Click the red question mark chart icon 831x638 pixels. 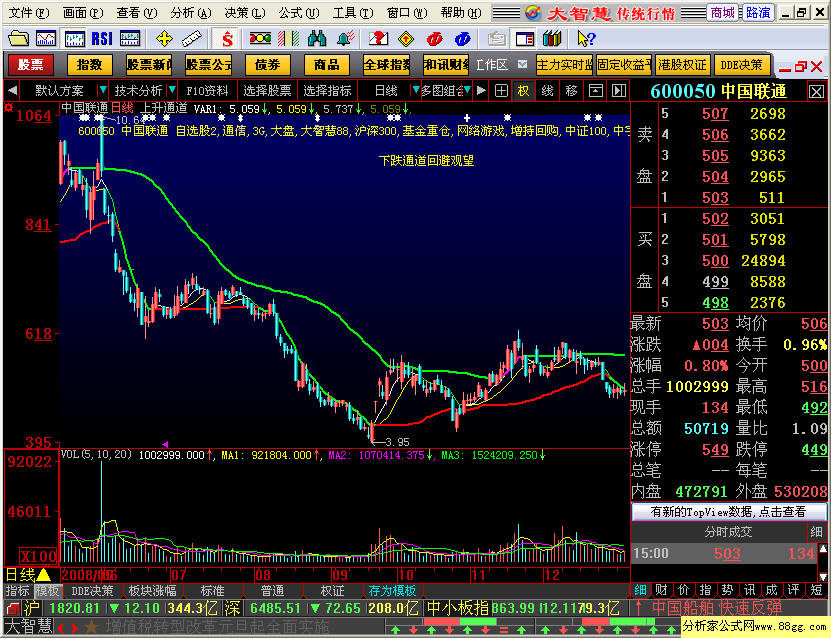(378, 38)
